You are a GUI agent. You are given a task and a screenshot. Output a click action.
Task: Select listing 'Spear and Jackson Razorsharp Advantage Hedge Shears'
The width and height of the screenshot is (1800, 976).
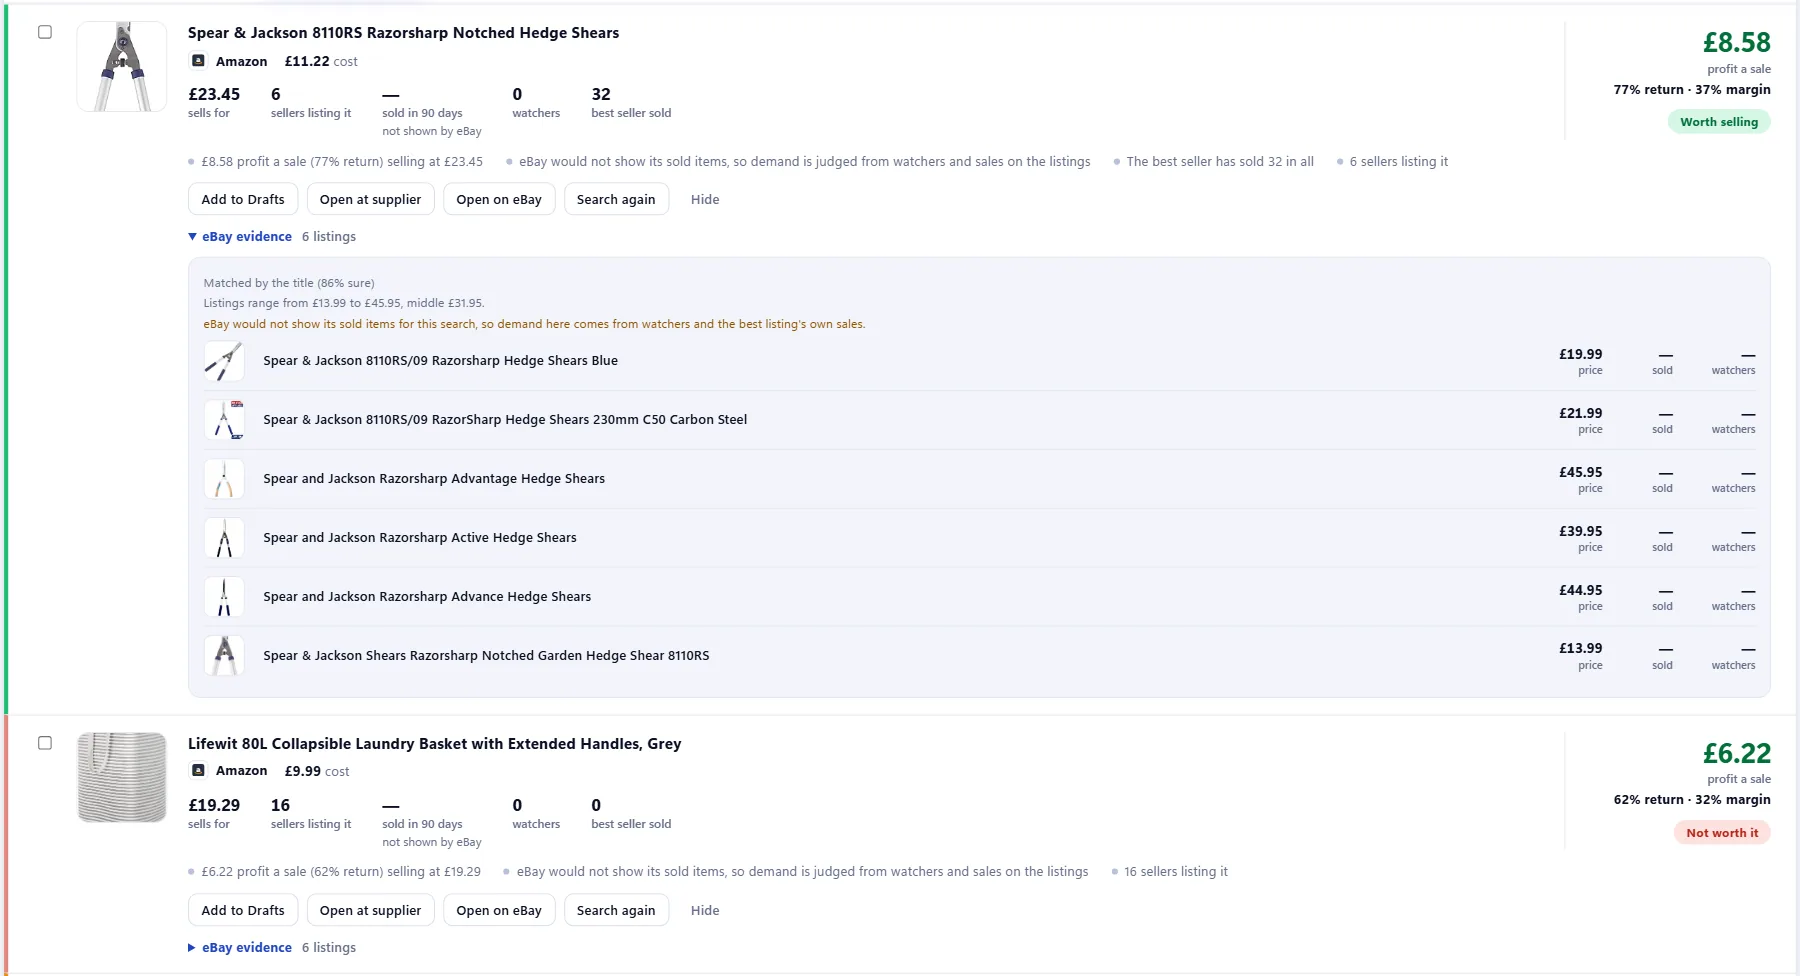click(434, 479)
